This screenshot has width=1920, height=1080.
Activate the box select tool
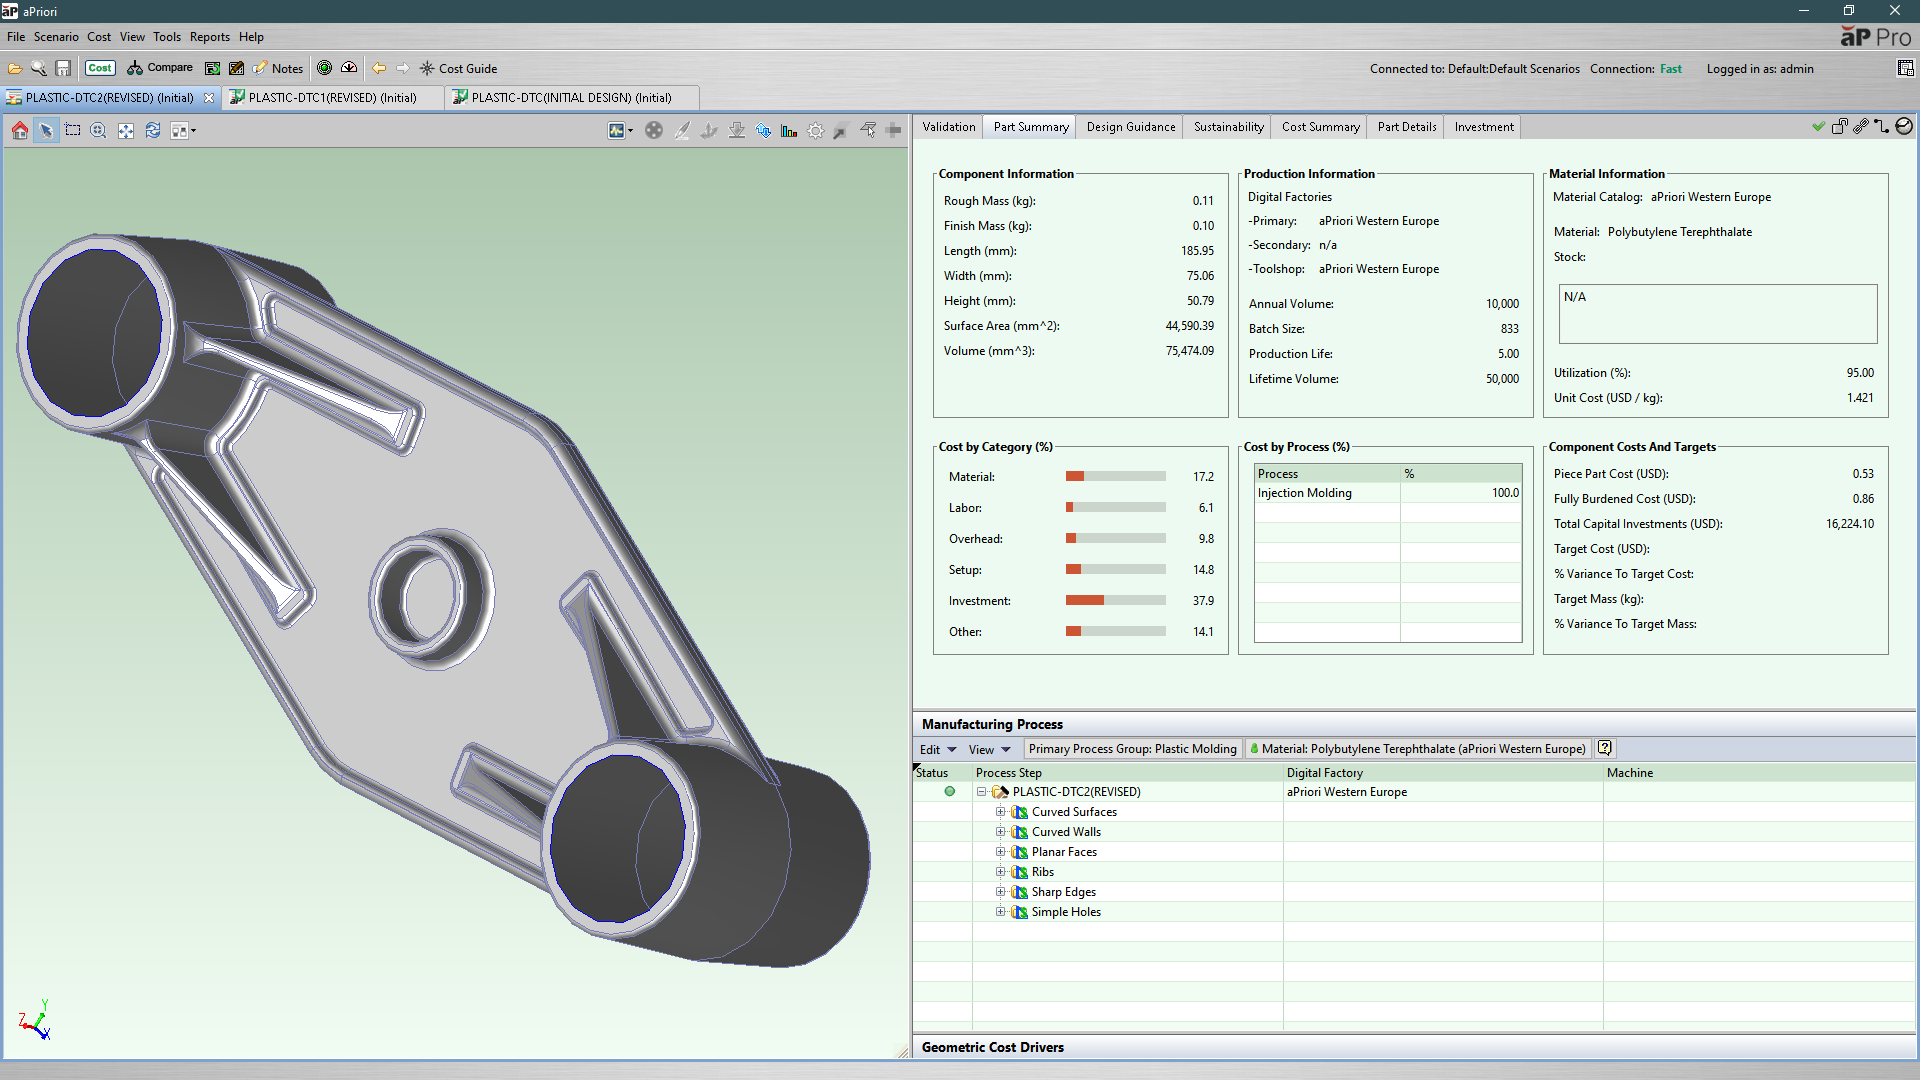(x=73, y=131)
